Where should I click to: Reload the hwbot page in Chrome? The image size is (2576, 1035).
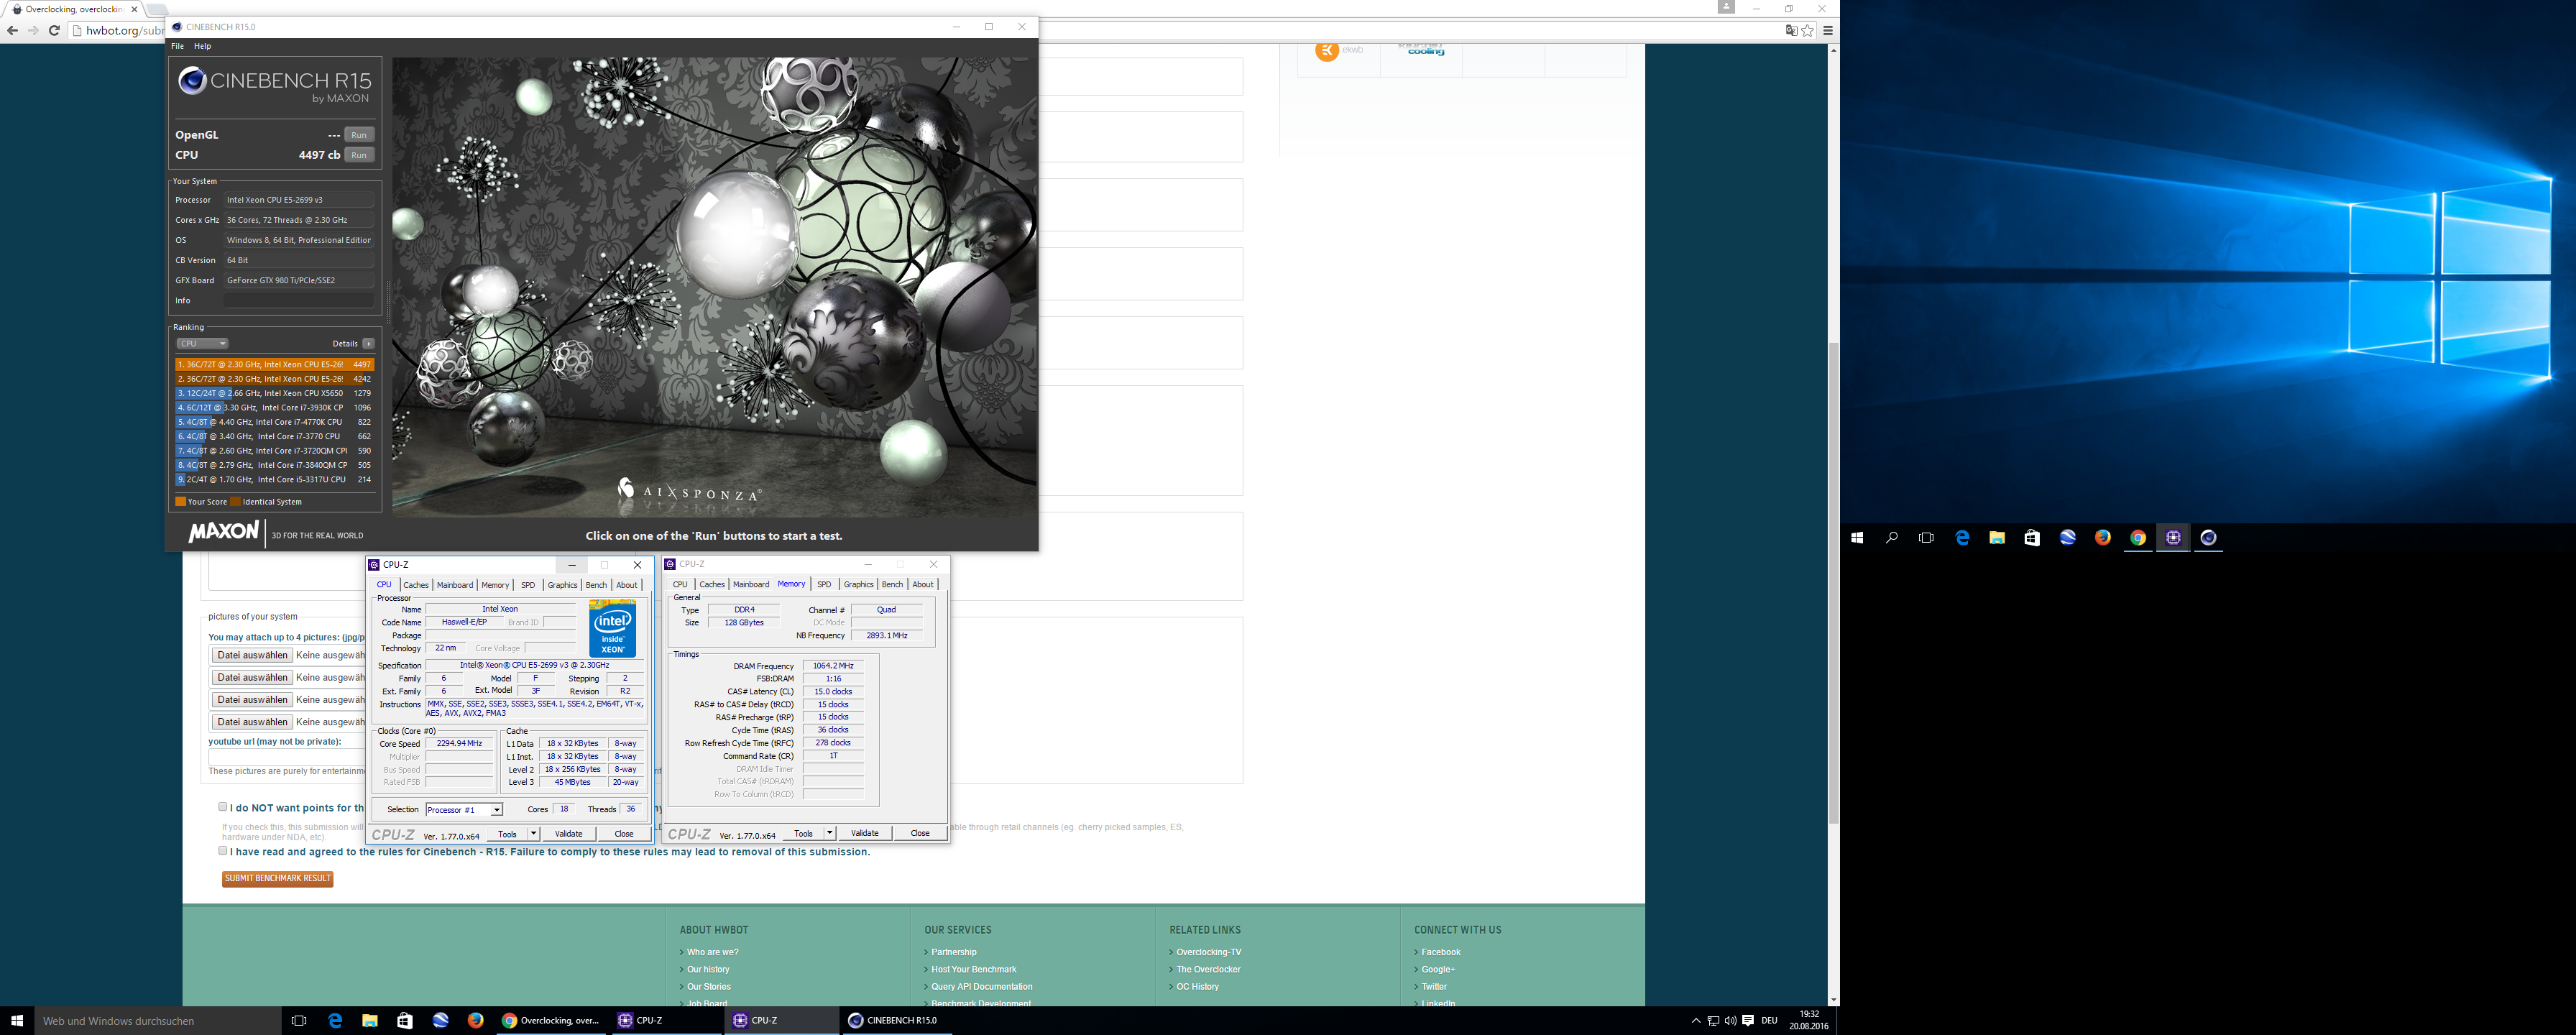point(54,30)
